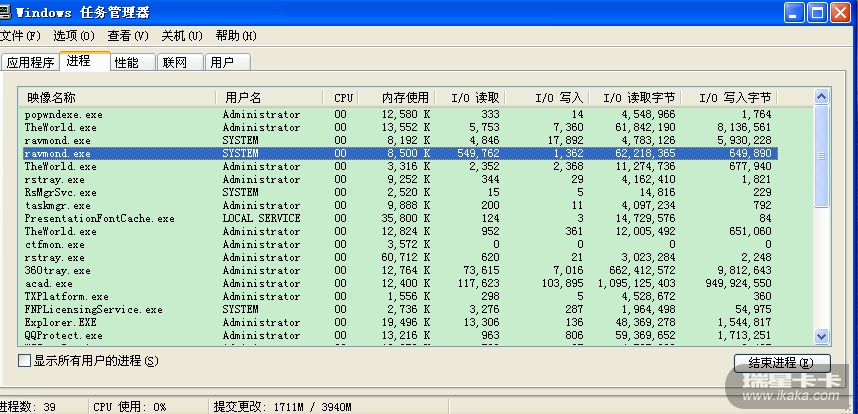Click the process list scroll-down arrow
This screenshot has height=414, width=858.
(821, 336)
